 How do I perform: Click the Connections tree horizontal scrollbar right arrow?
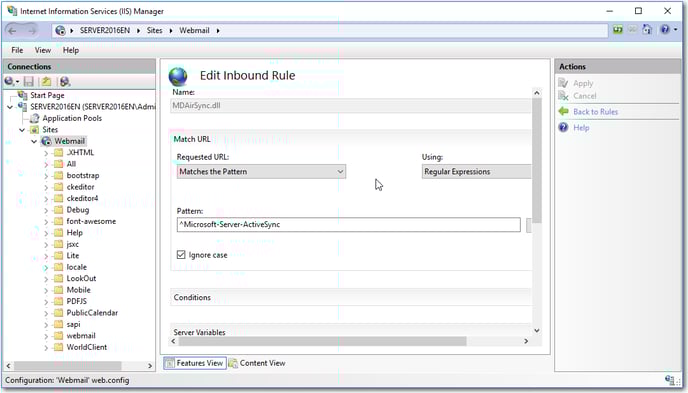150,365
